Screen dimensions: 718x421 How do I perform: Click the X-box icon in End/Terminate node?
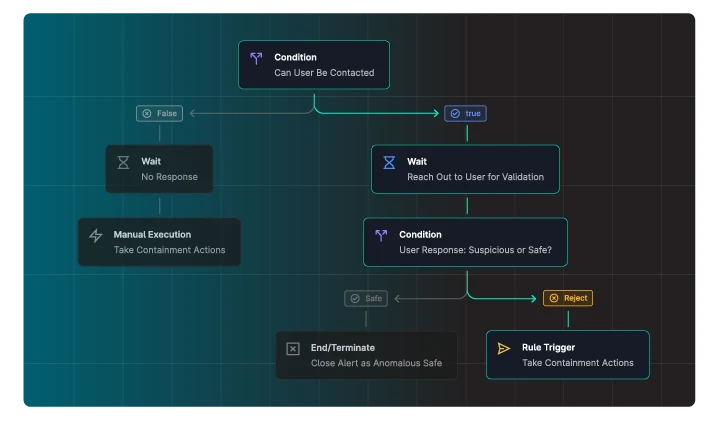(x=293, y=349)
